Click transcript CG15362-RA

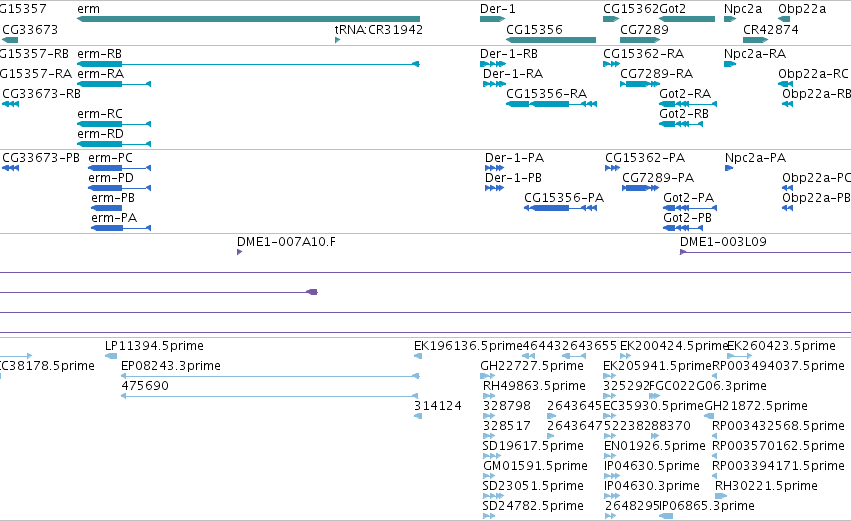click(x=611, y=64)
